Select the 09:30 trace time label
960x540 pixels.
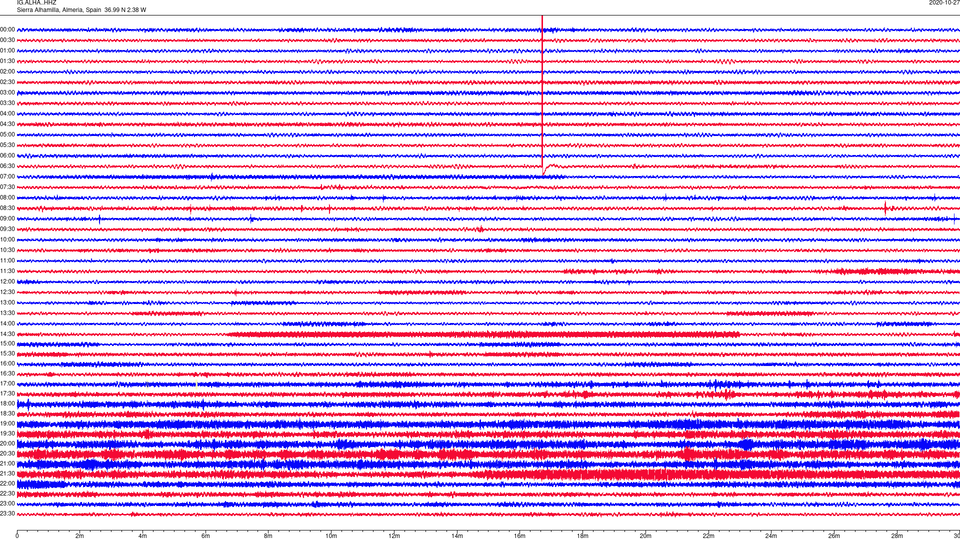(7, 229)
